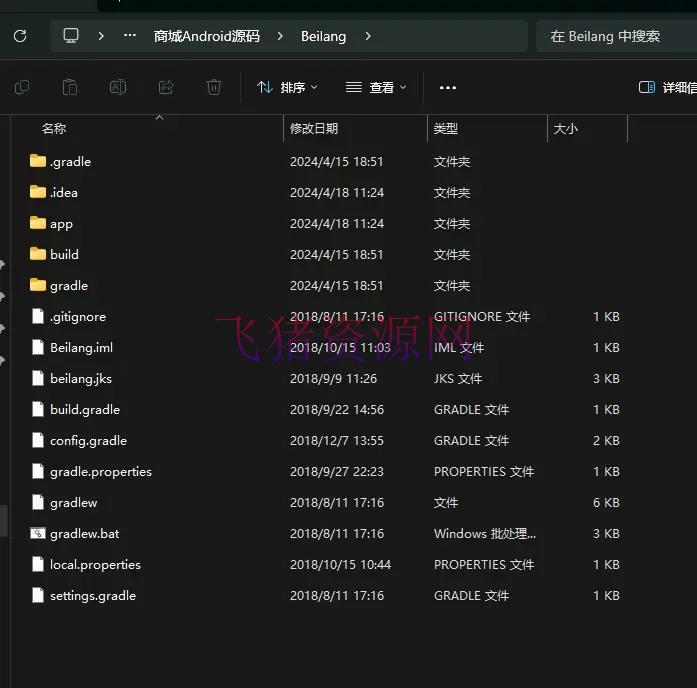Screen dimensions: 697x688
Task: Expand chevron after the monitor icon
Action: click(101, 36)
